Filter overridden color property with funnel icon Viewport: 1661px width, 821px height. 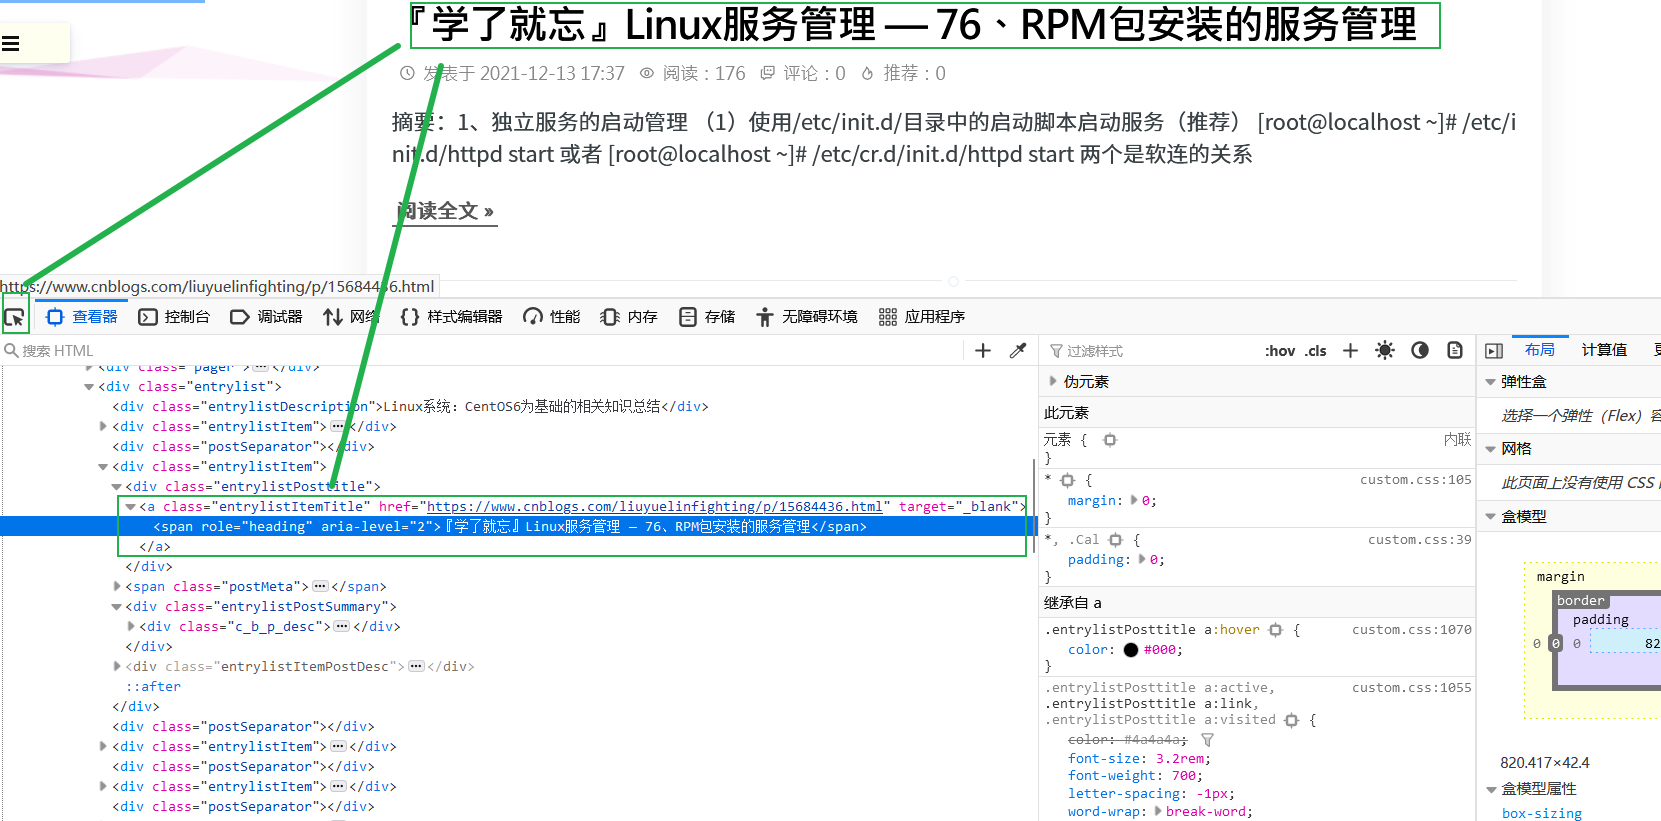[x=1207, y=740]
